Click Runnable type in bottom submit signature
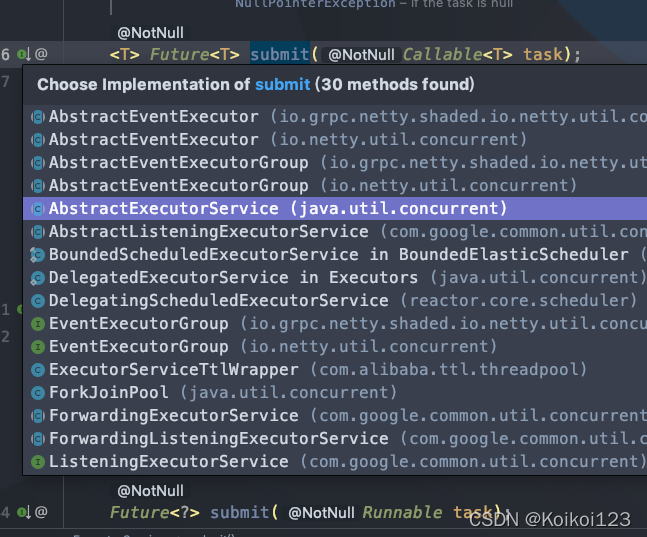Viewport: 647px width, 537px height. [402, 513]
